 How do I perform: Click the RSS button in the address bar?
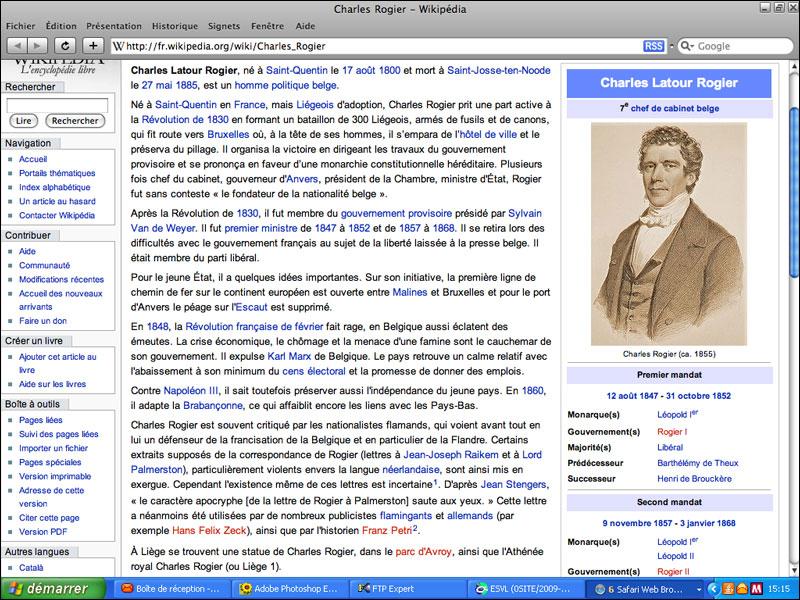tap(654, 46)
